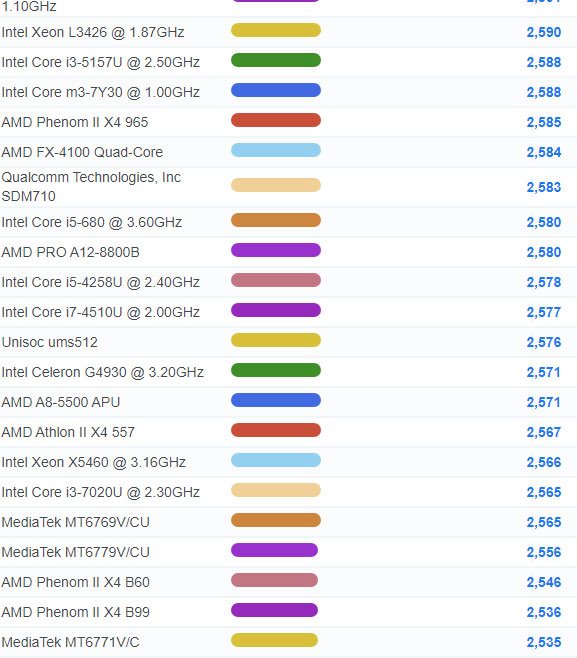Click pink bar for Intel Core i5-4258U

click(x=276, y=280)
